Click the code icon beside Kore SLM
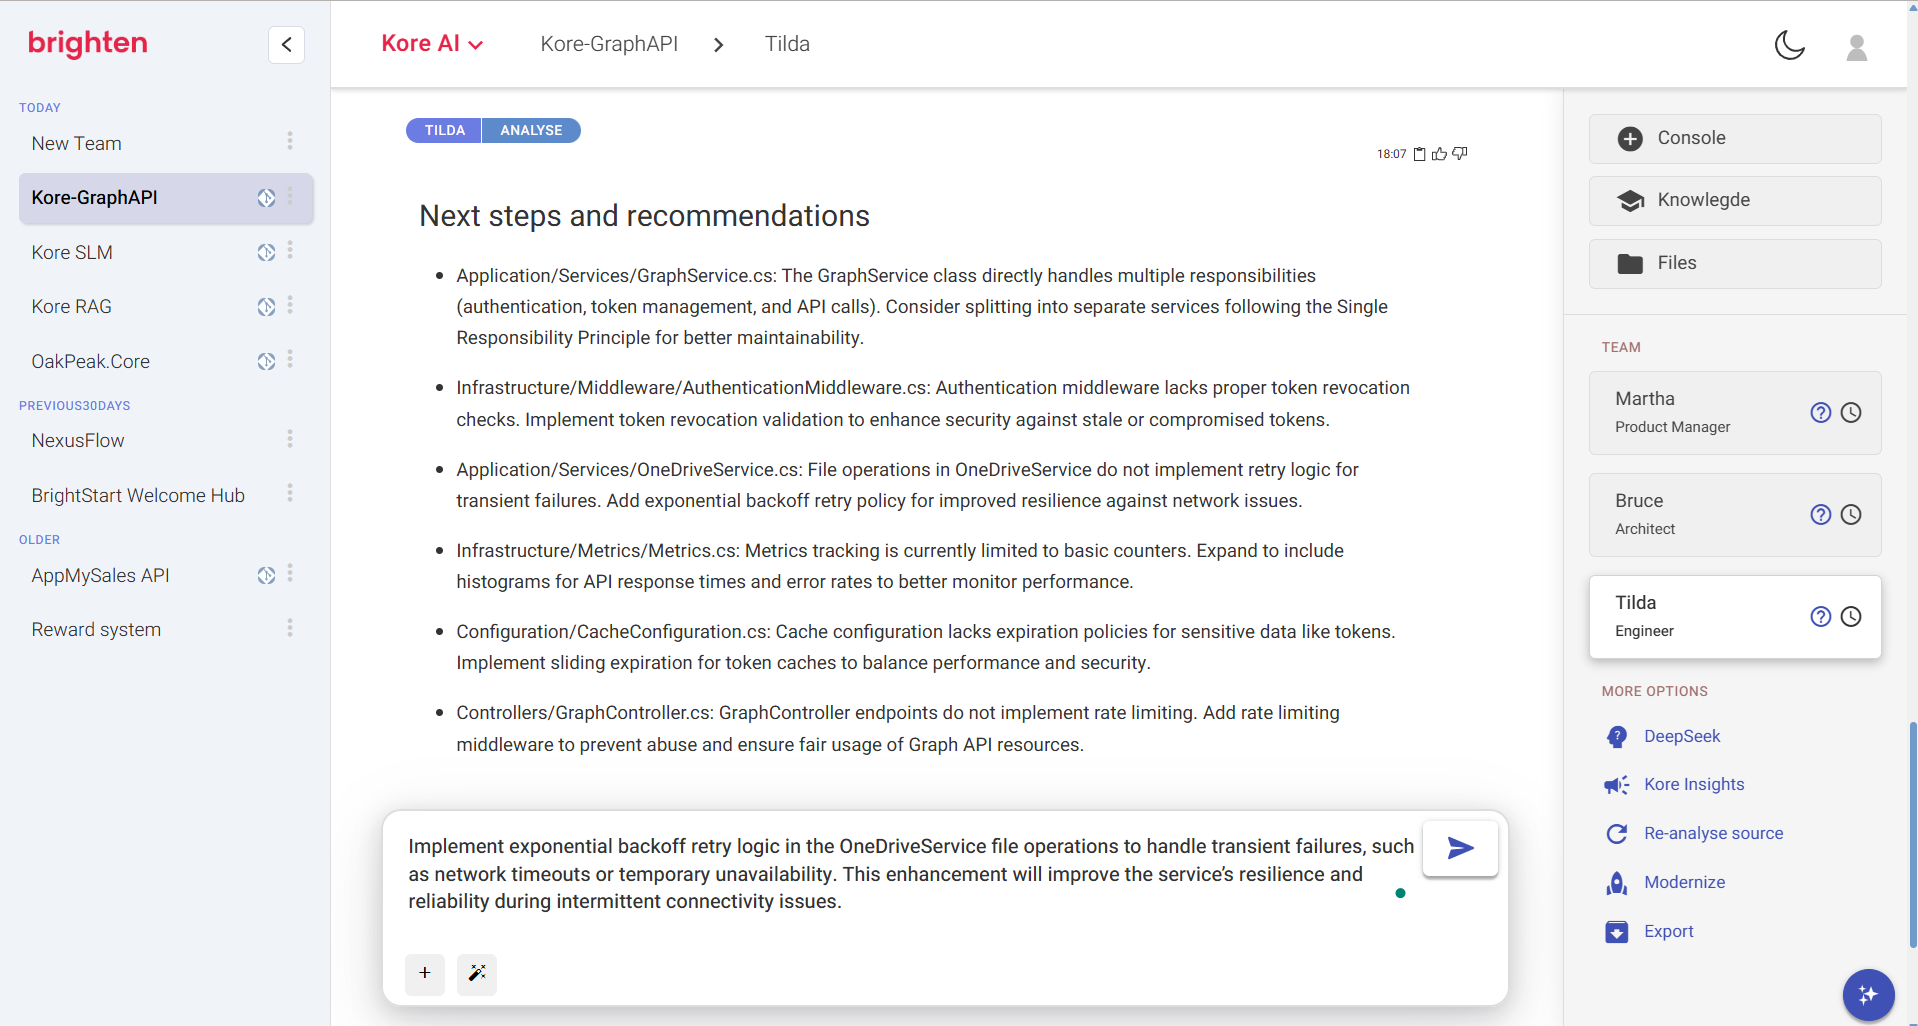The width and height of the screenshot is (1918, 1026). click(266, 252)
